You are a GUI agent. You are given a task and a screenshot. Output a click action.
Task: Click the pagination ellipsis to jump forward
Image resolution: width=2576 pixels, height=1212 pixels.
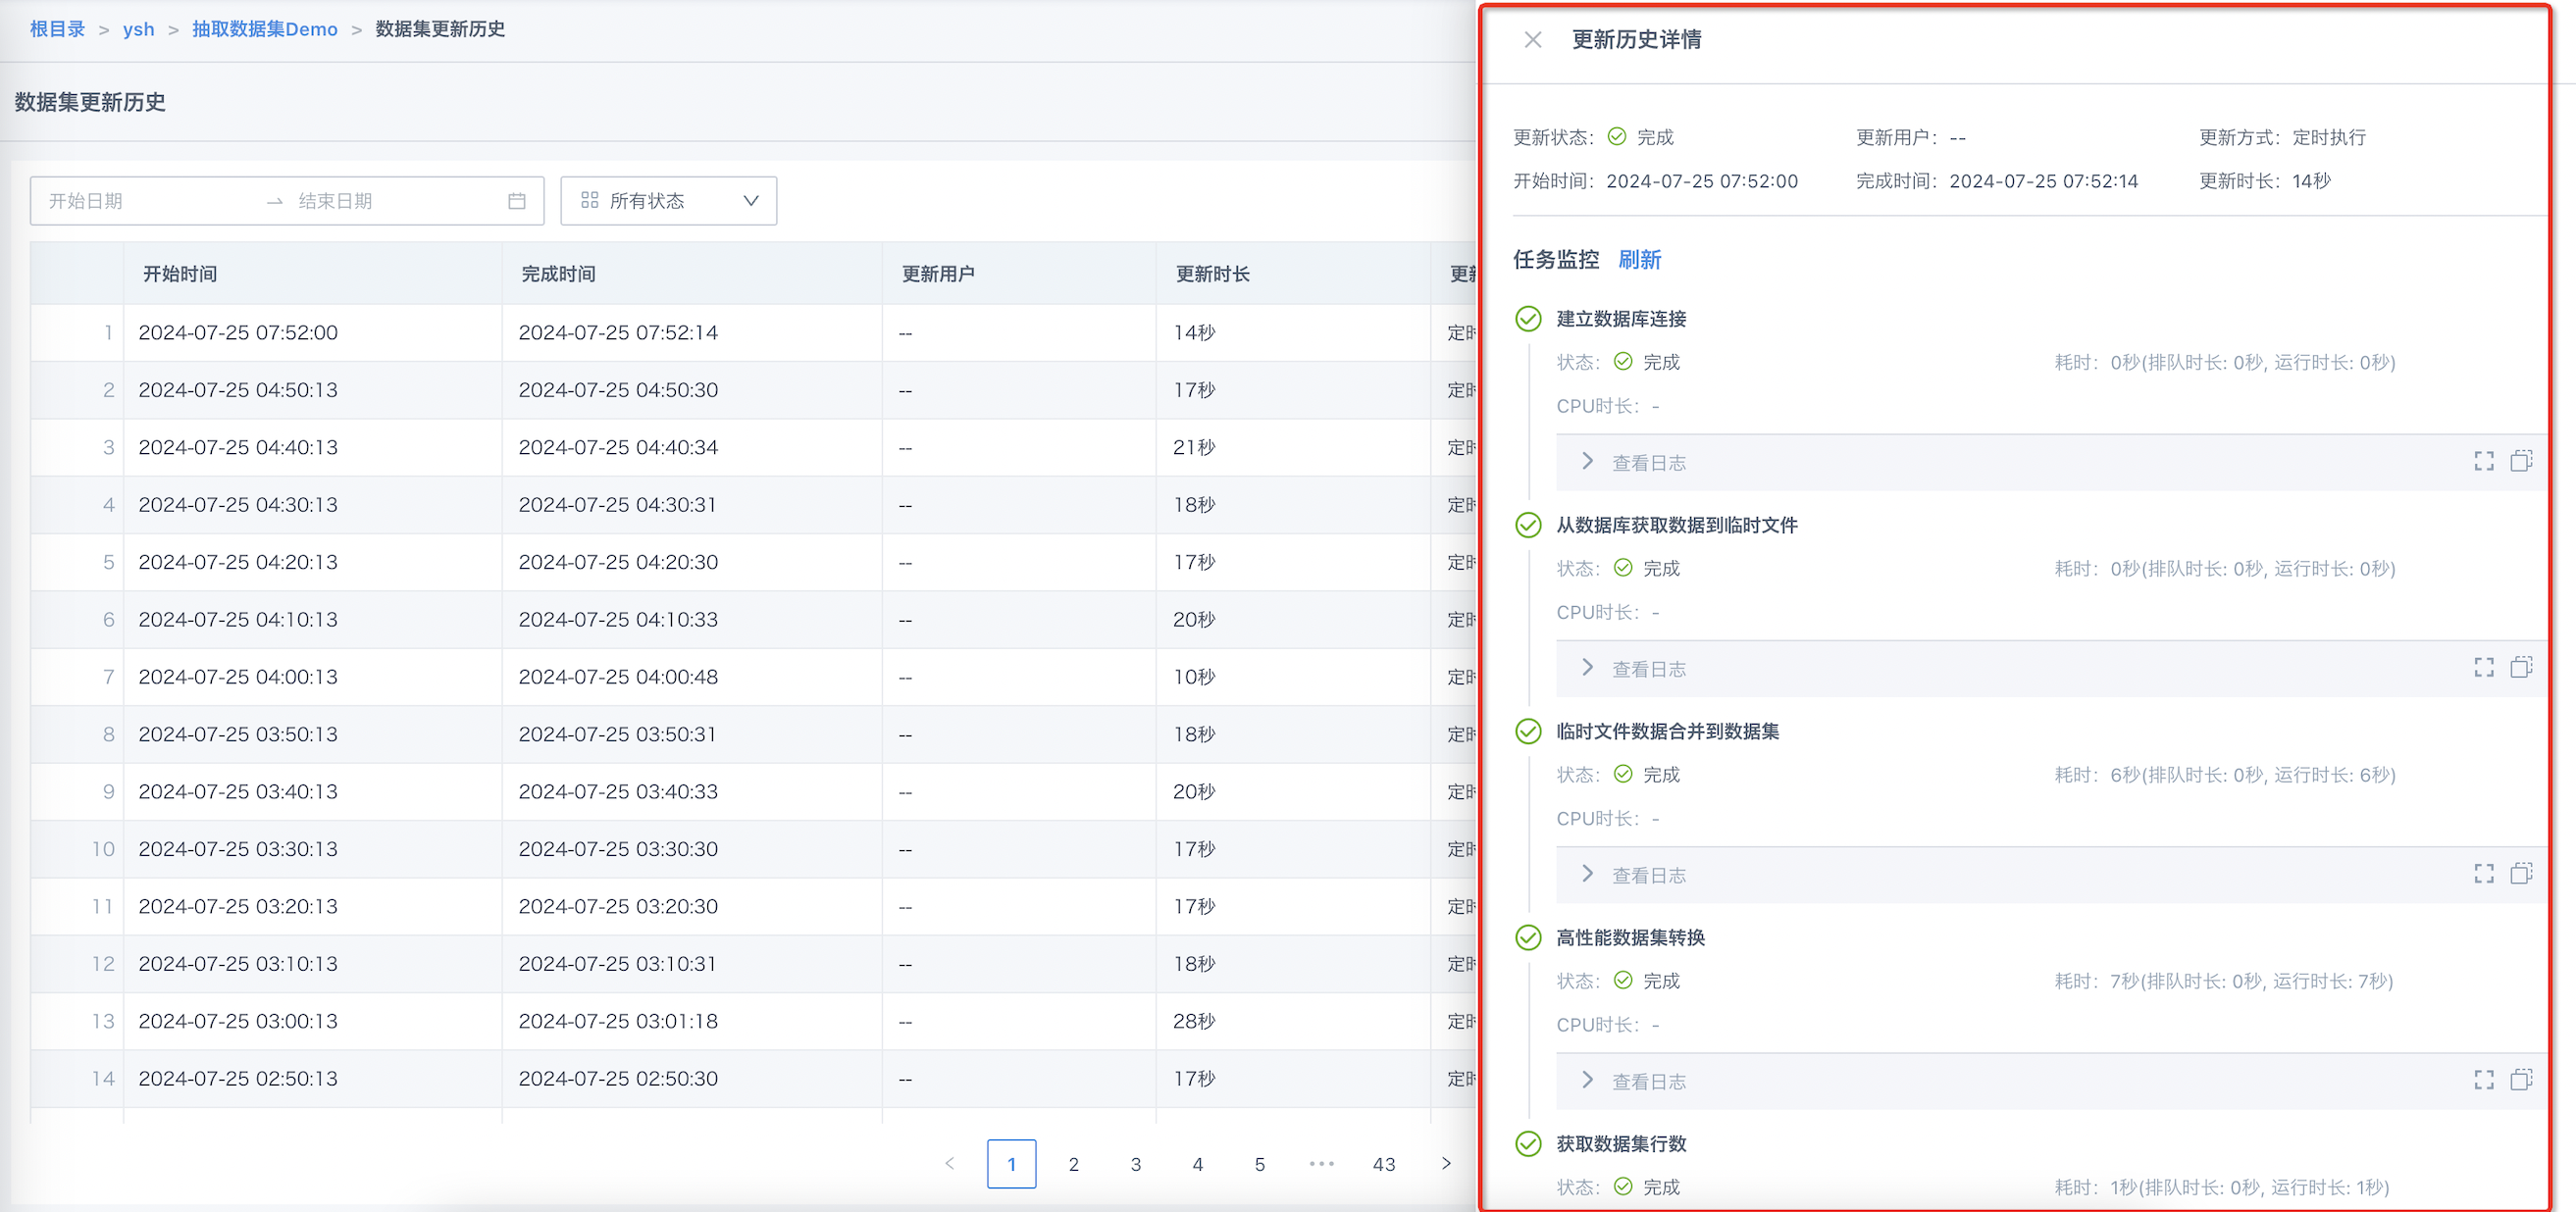coord(1321,1164)
